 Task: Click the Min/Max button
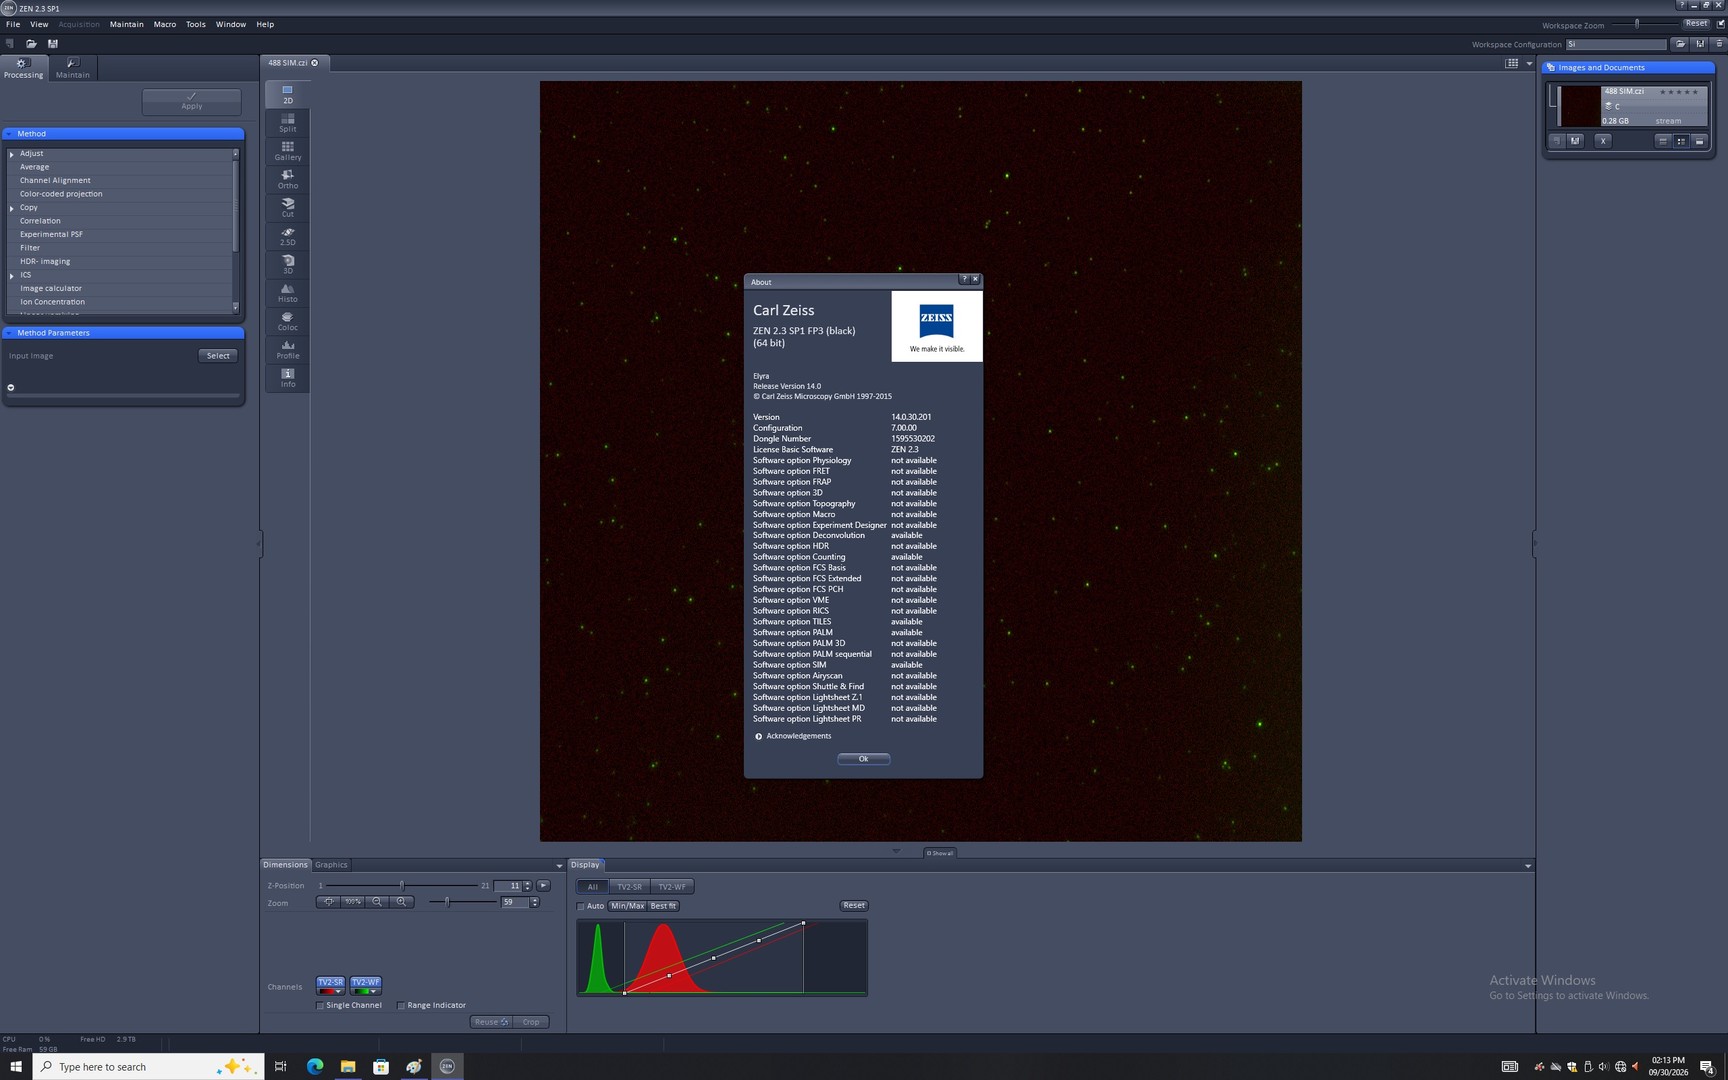coord(627,906)
